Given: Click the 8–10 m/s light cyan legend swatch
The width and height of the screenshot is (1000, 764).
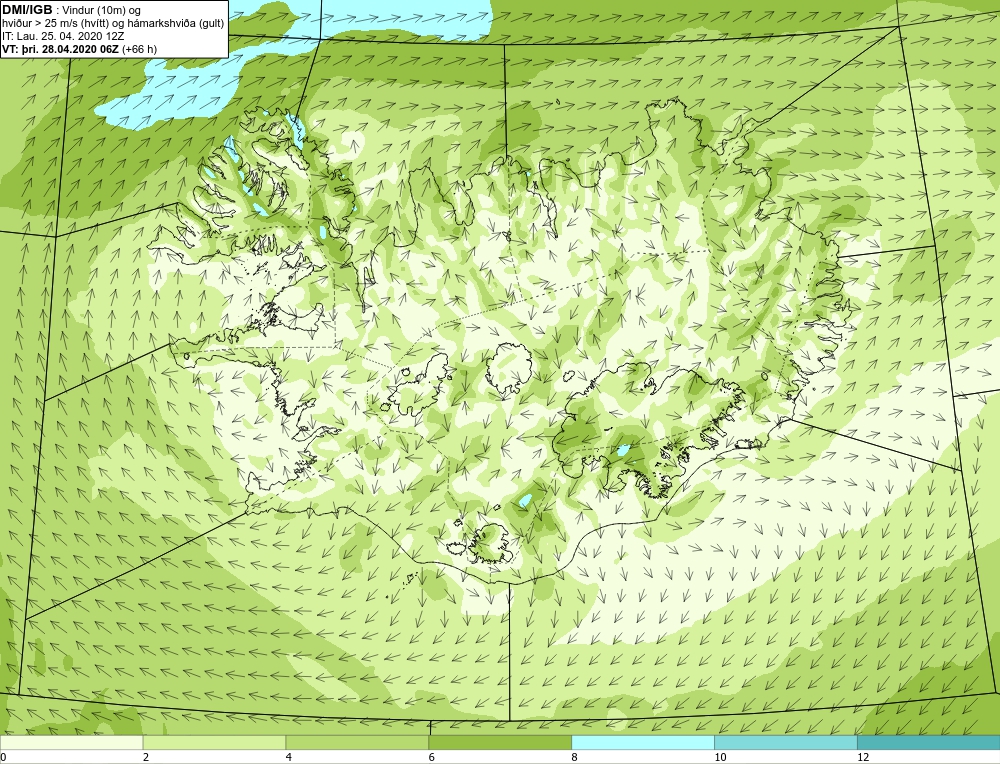Looking at the screenshot, I should coord(643,742).
